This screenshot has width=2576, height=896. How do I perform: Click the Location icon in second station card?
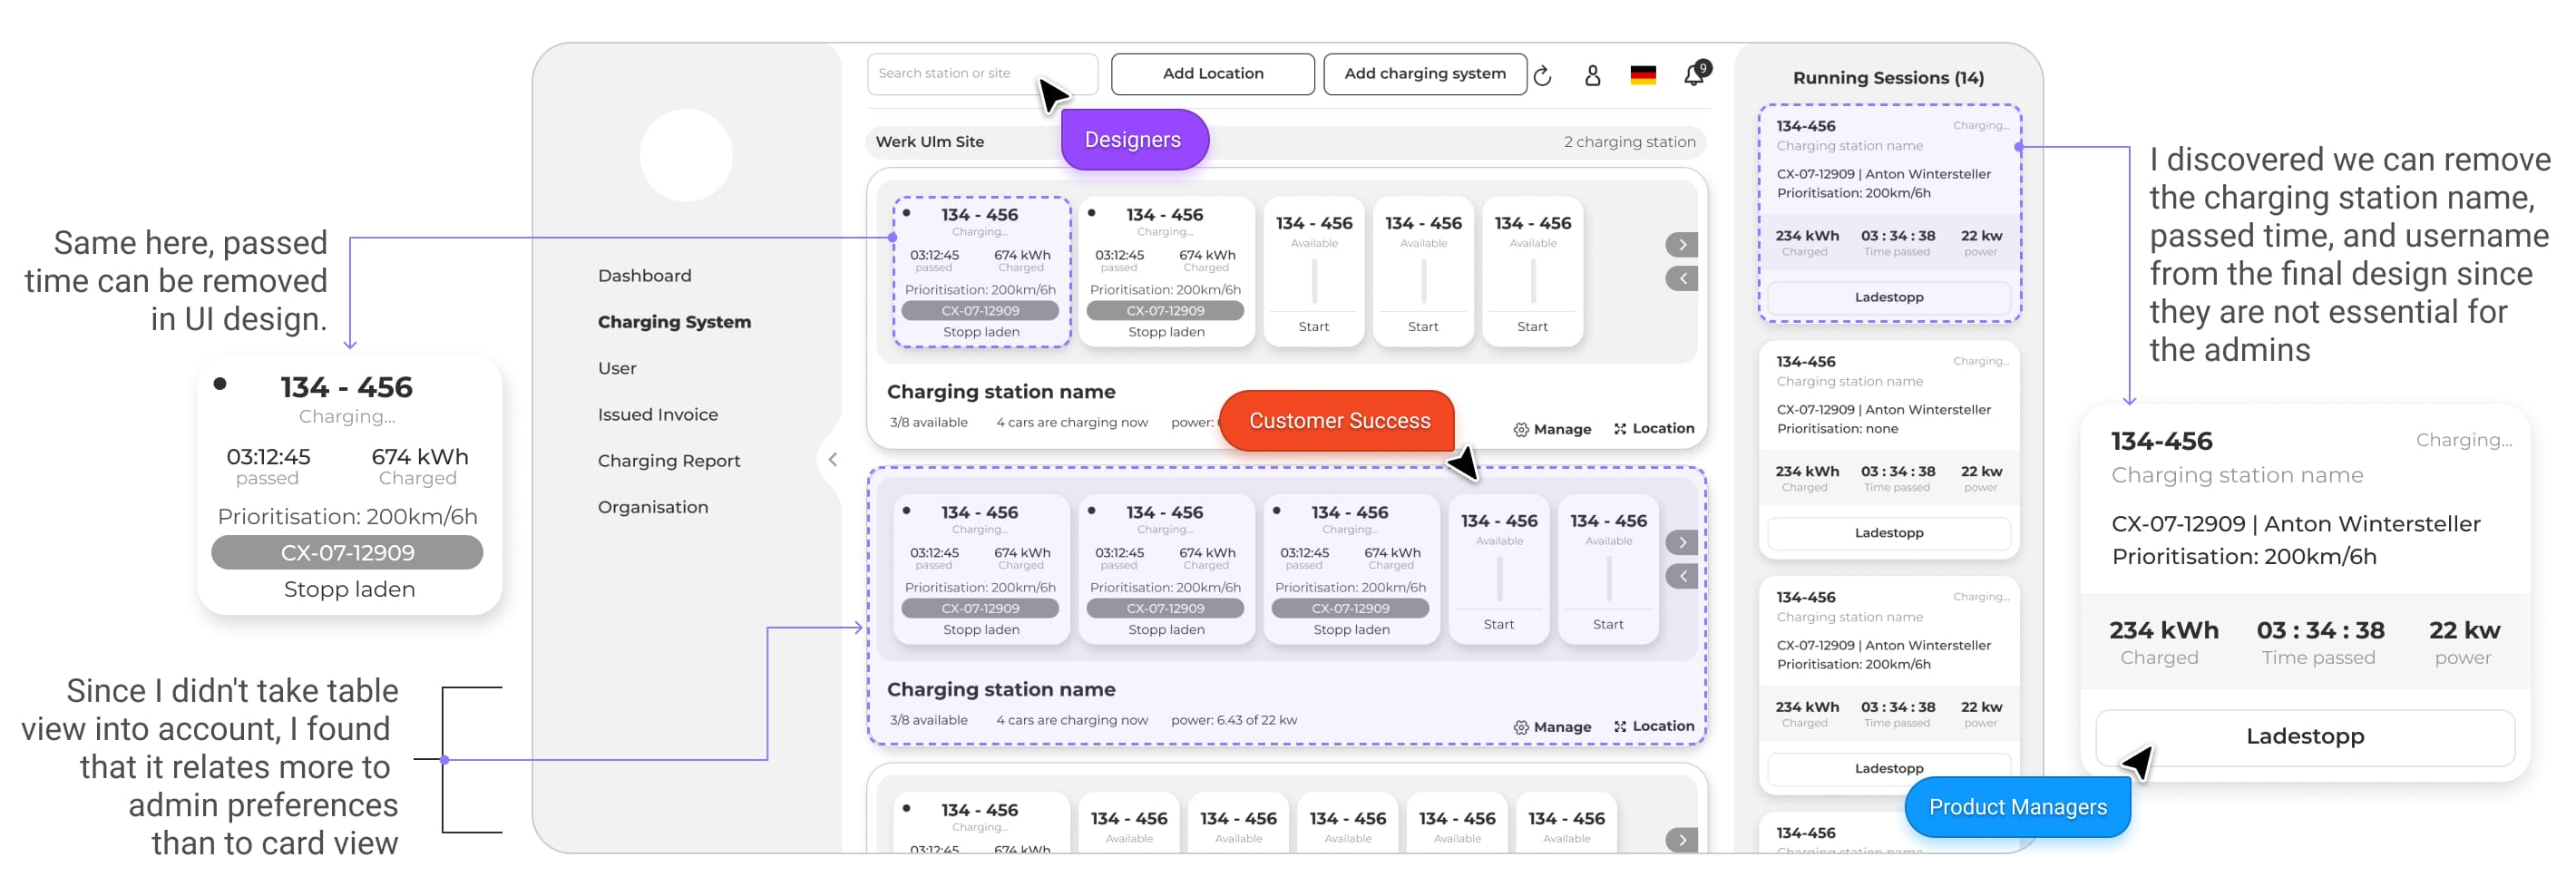click(1620, 727)
